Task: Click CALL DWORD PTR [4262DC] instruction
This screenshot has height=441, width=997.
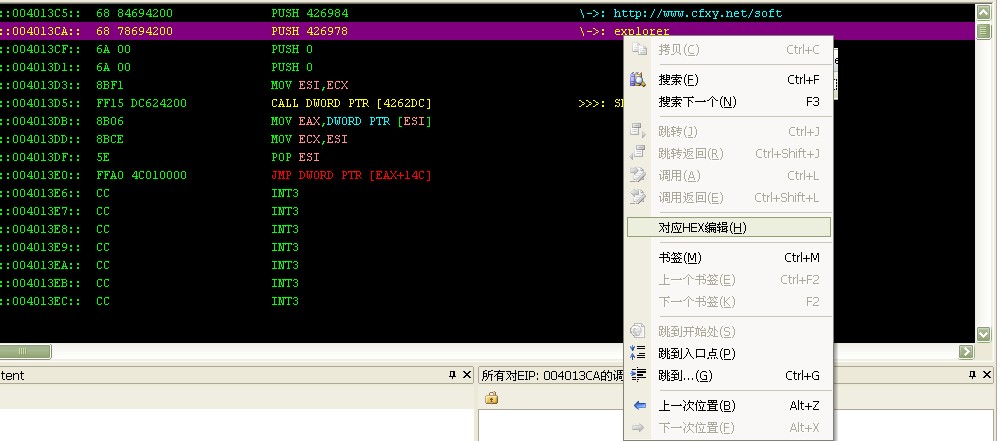Action: pos(351,103)
